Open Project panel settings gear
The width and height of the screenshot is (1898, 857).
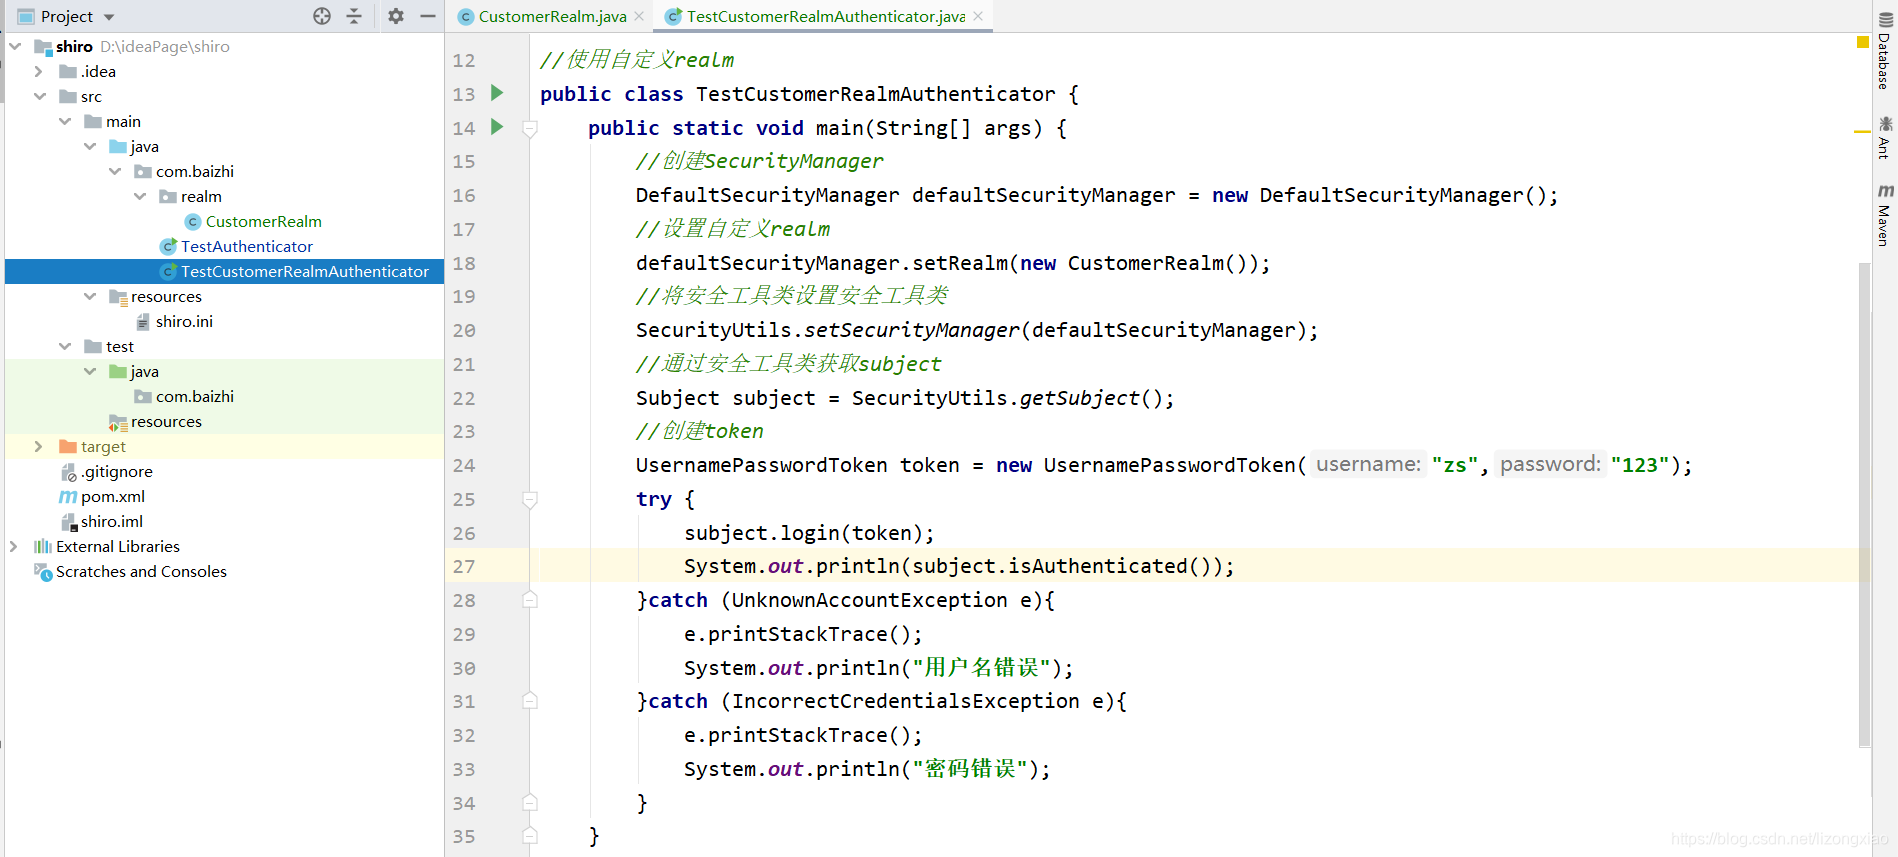396,16
